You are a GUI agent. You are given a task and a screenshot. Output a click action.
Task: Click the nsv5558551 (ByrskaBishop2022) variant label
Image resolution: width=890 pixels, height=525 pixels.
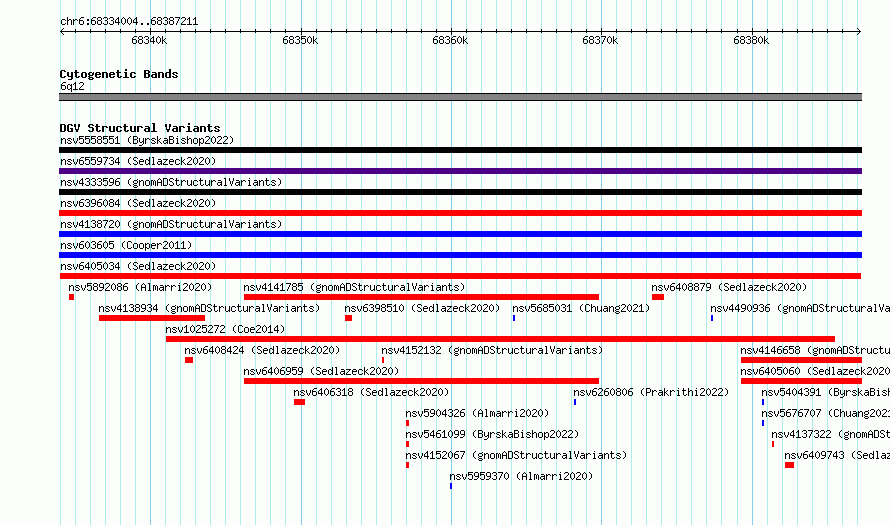147,140
